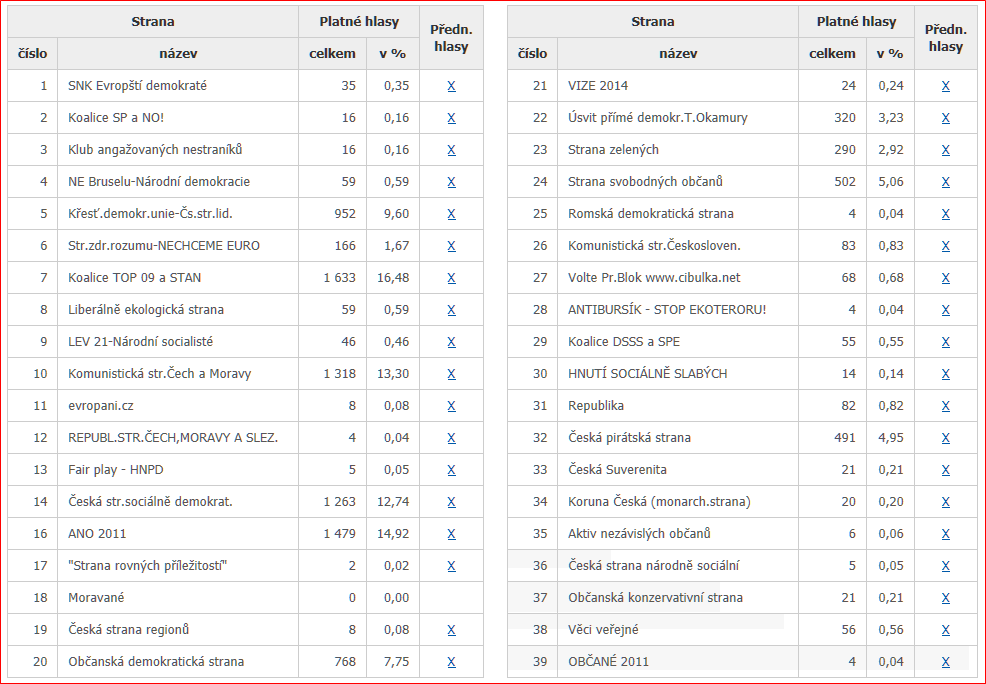The height and width of the screenshot is (684, 986).
Task: Open X link for Česká pirátská strana
Action: point(946,439)
